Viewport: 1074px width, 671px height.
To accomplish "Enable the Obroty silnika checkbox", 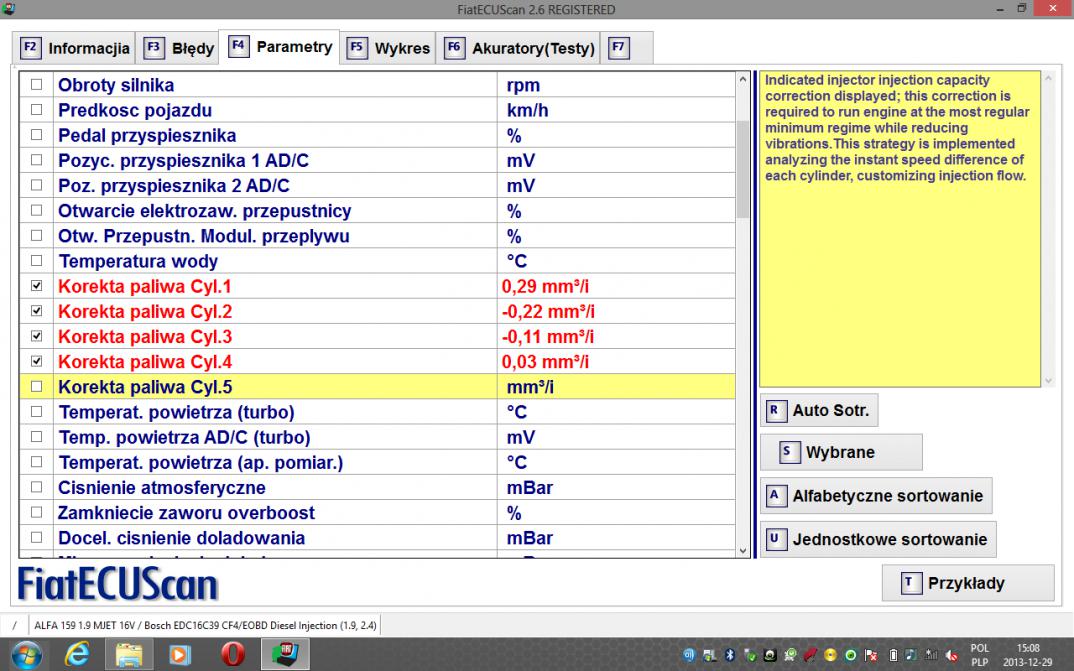I will (36, 84).
